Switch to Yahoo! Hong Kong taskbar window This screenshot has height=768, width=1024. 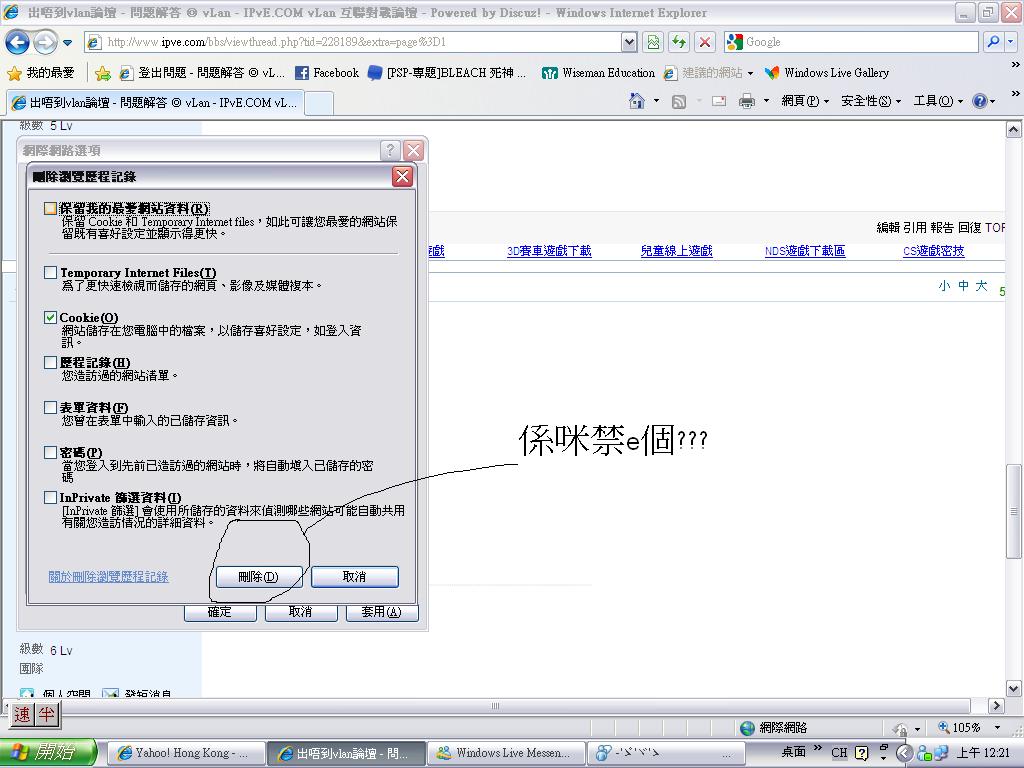click(185, 753)
